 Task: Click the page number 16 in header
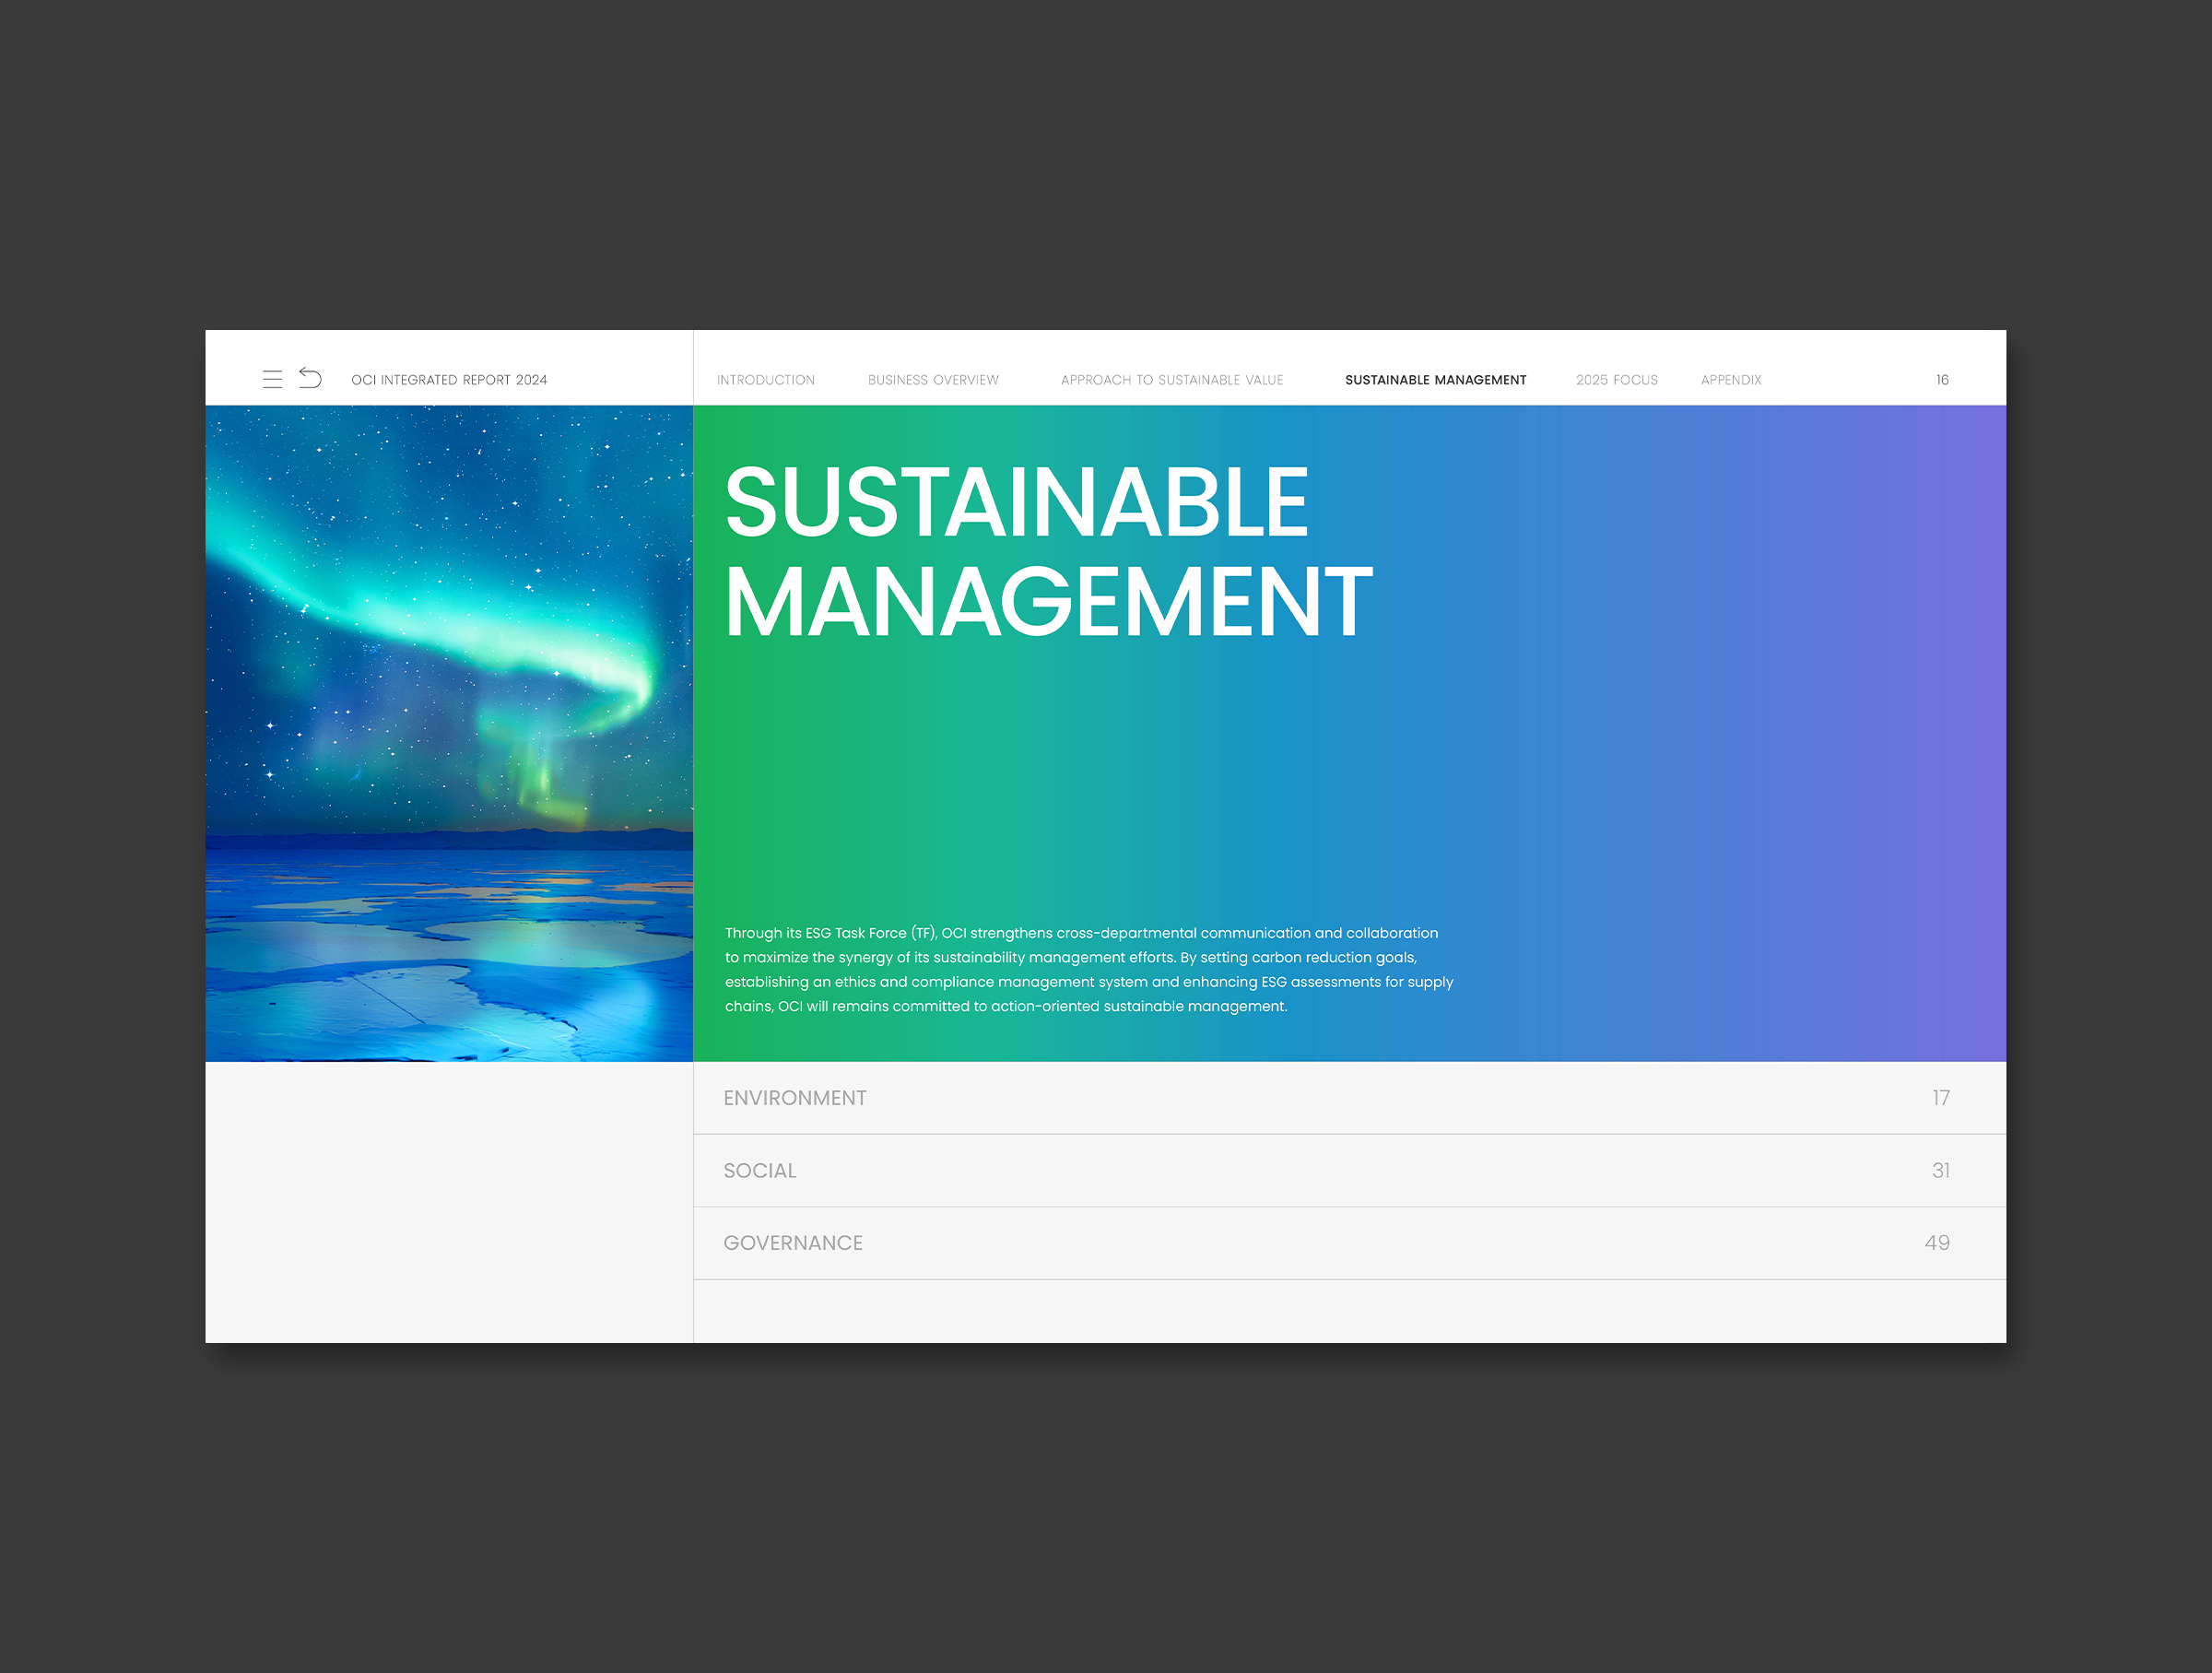point(1942,380)
